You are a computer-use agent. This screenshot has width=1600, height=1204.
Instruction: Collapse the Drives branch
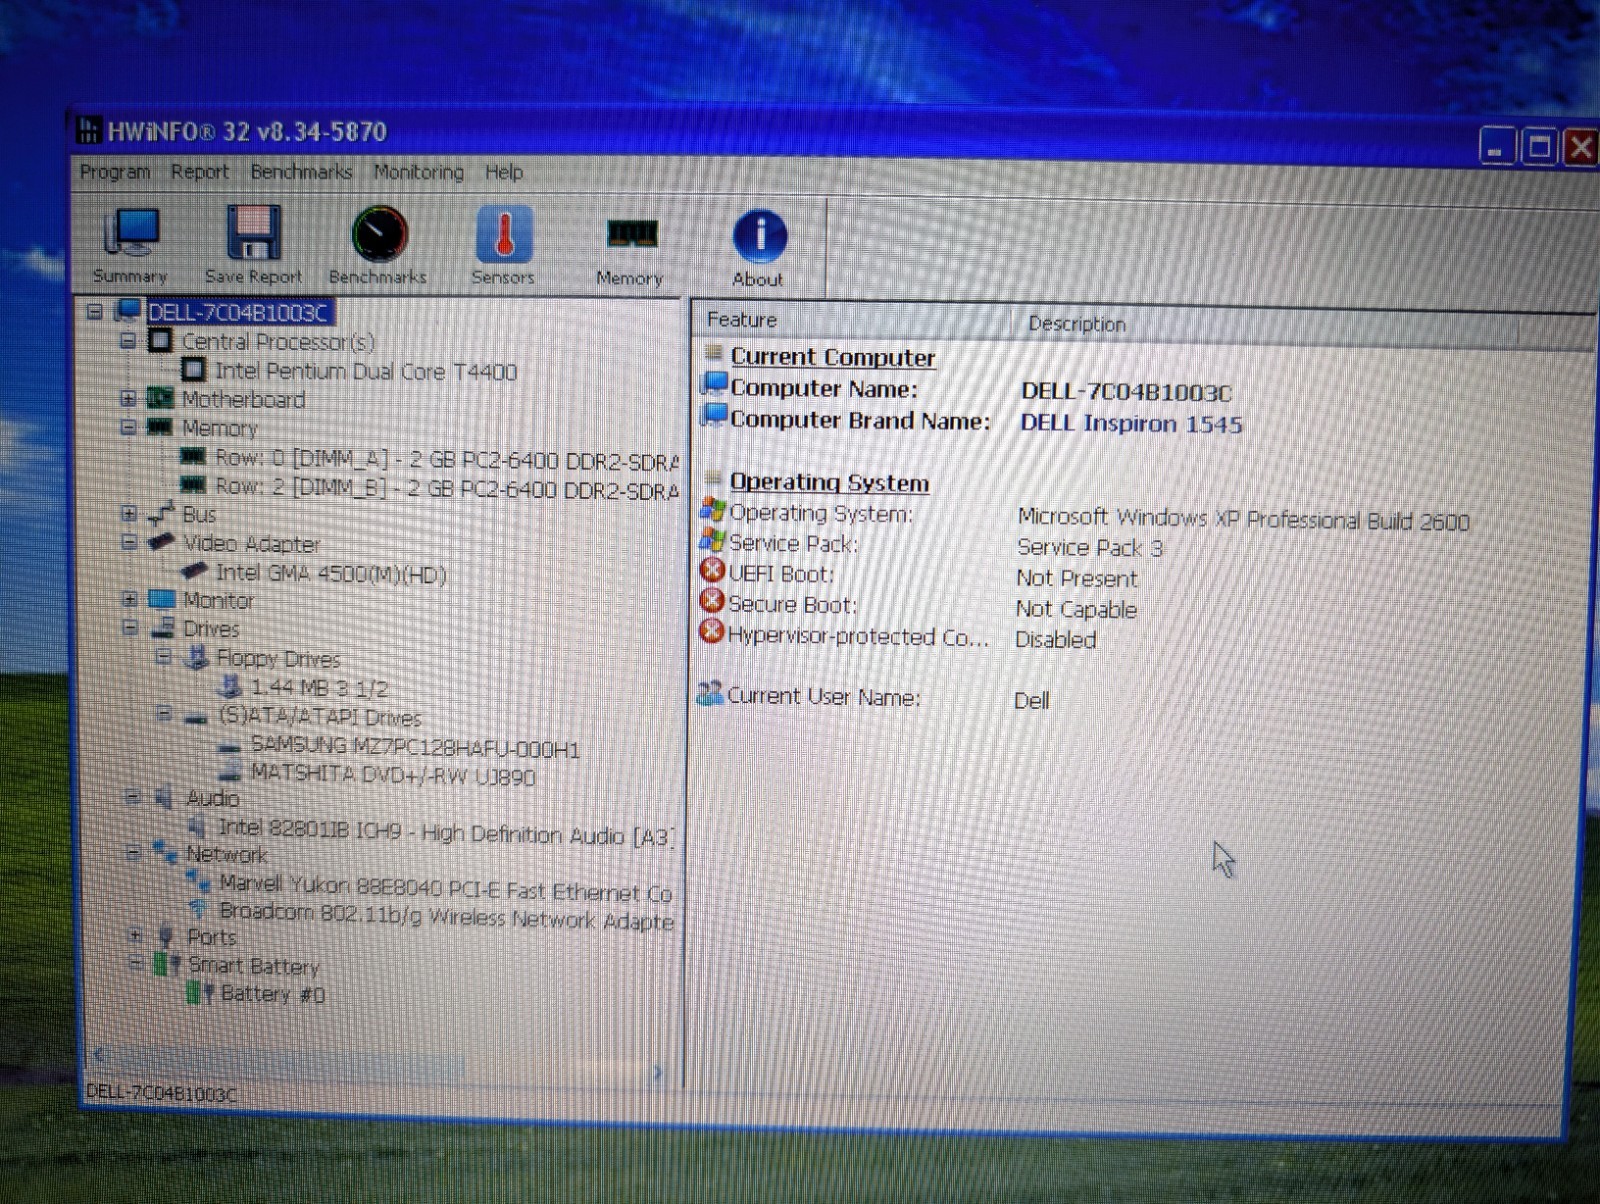[x=129, y=628]
